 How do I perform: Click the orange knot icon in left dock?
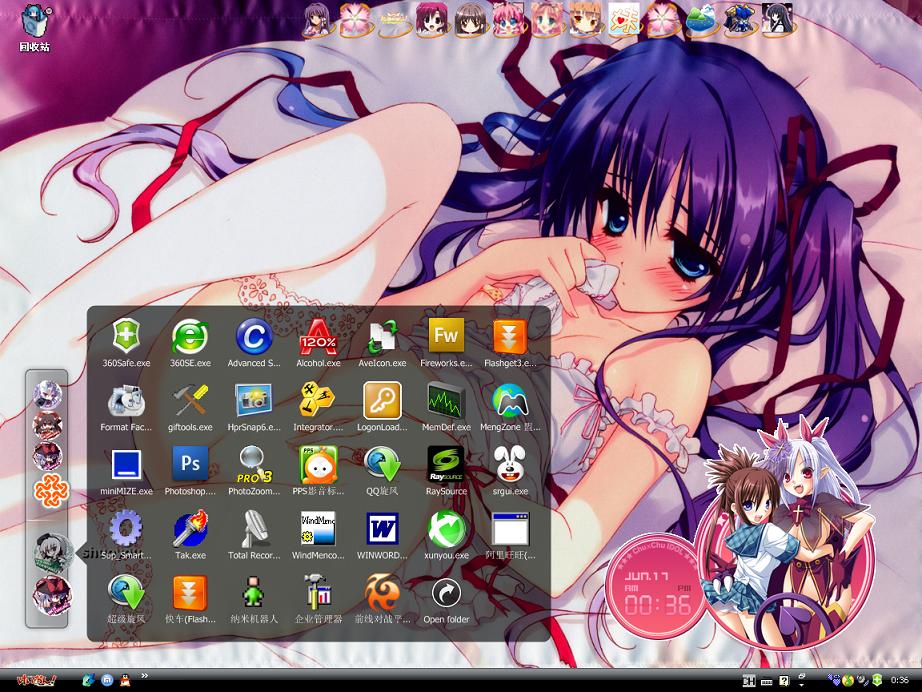[x=51, y=492]
